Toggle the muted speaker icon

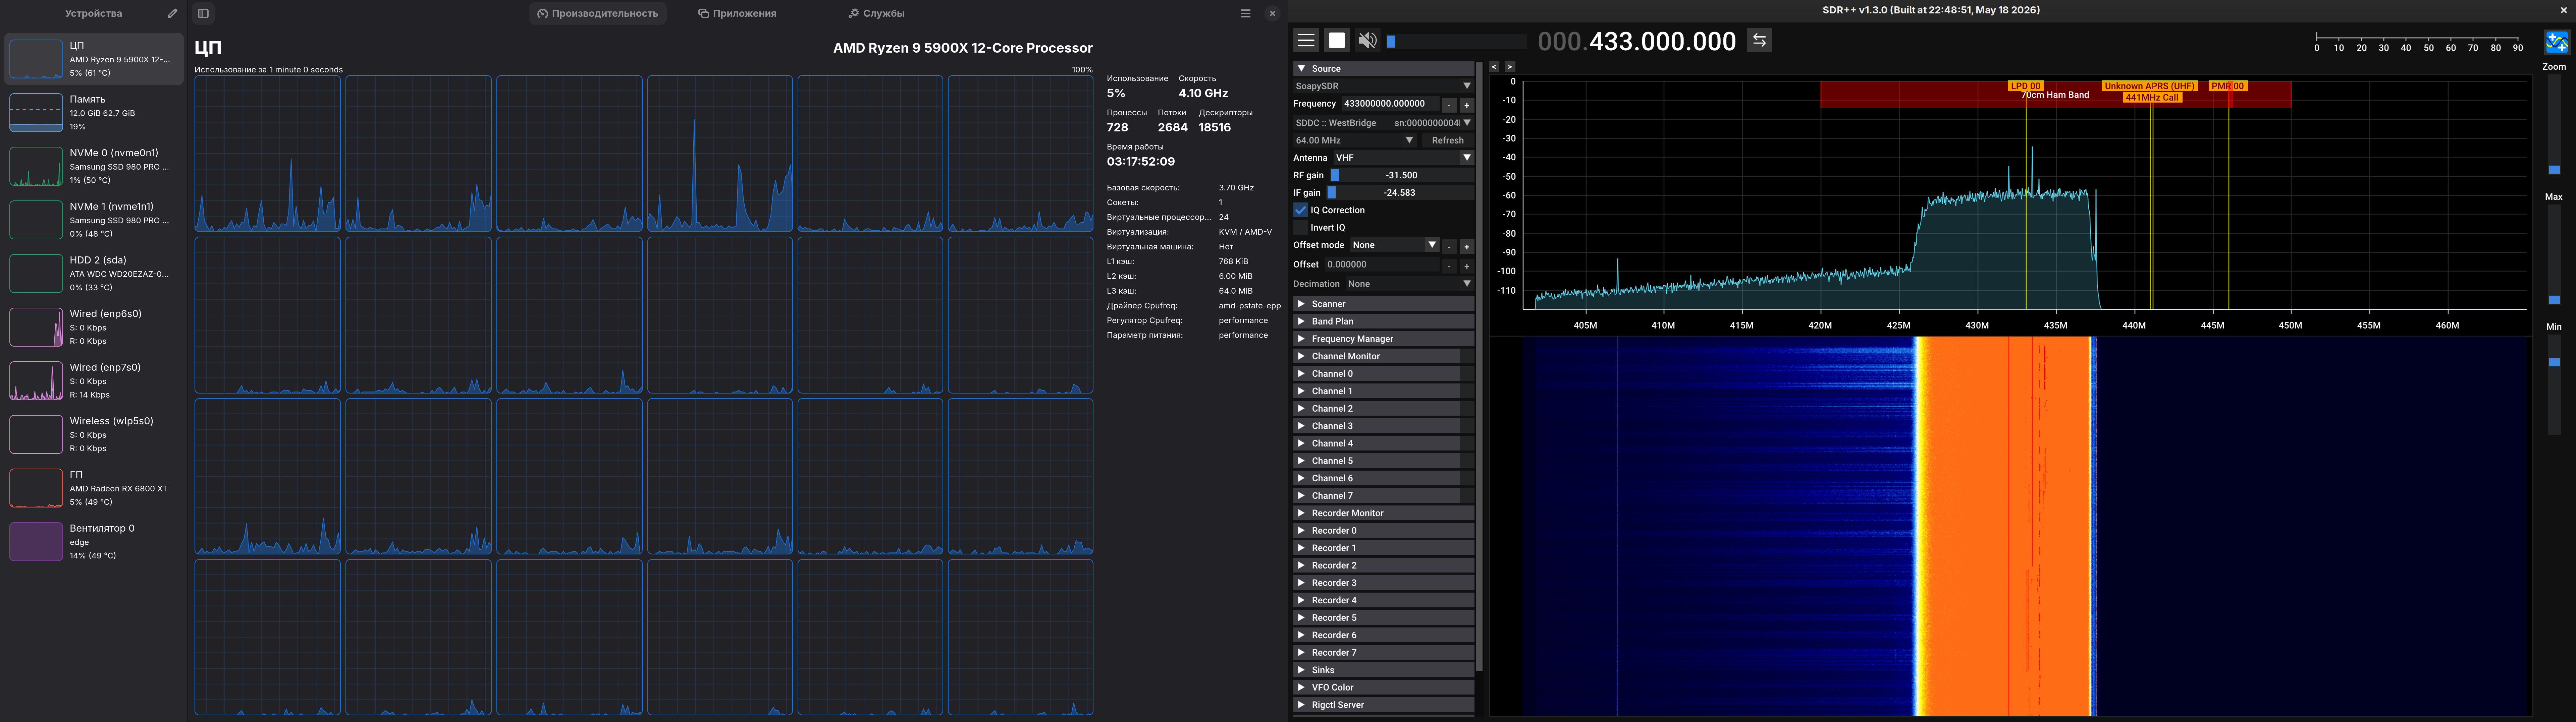(1367, 40)
